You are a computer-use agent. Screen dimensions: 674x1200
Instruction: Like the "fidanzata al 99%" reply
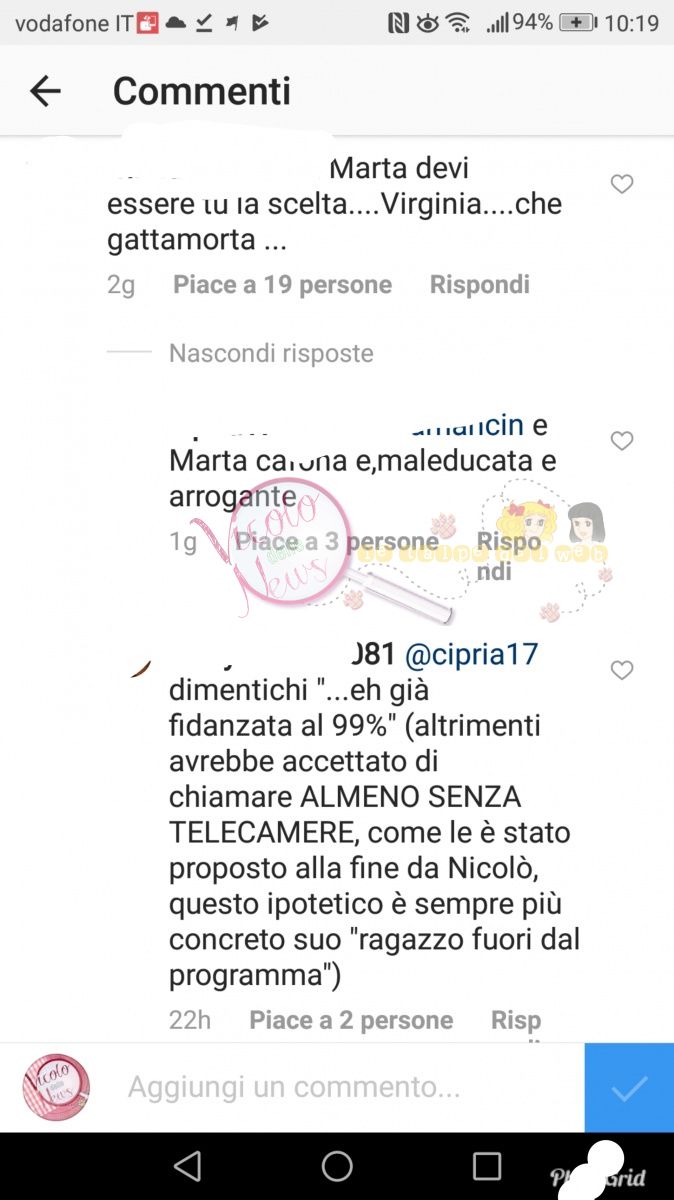click(622, 670)
